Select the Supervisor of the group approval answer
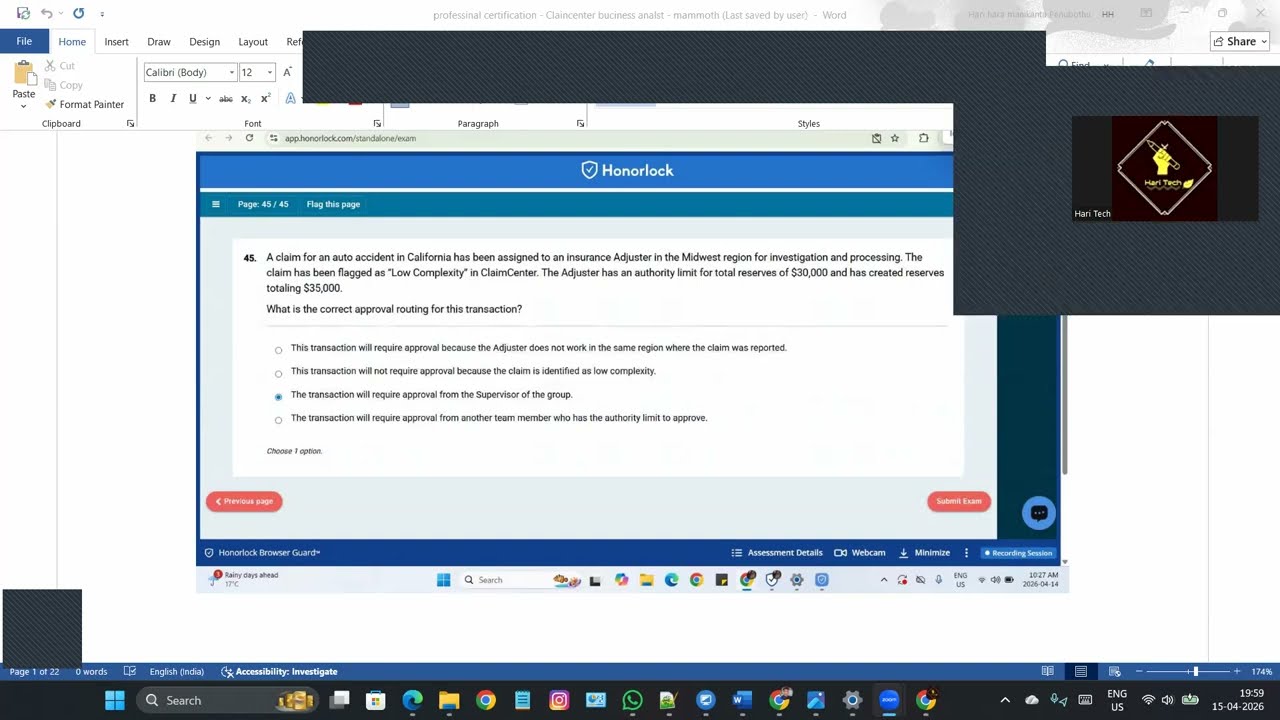Screen dimensions: 1280x720 278,397
